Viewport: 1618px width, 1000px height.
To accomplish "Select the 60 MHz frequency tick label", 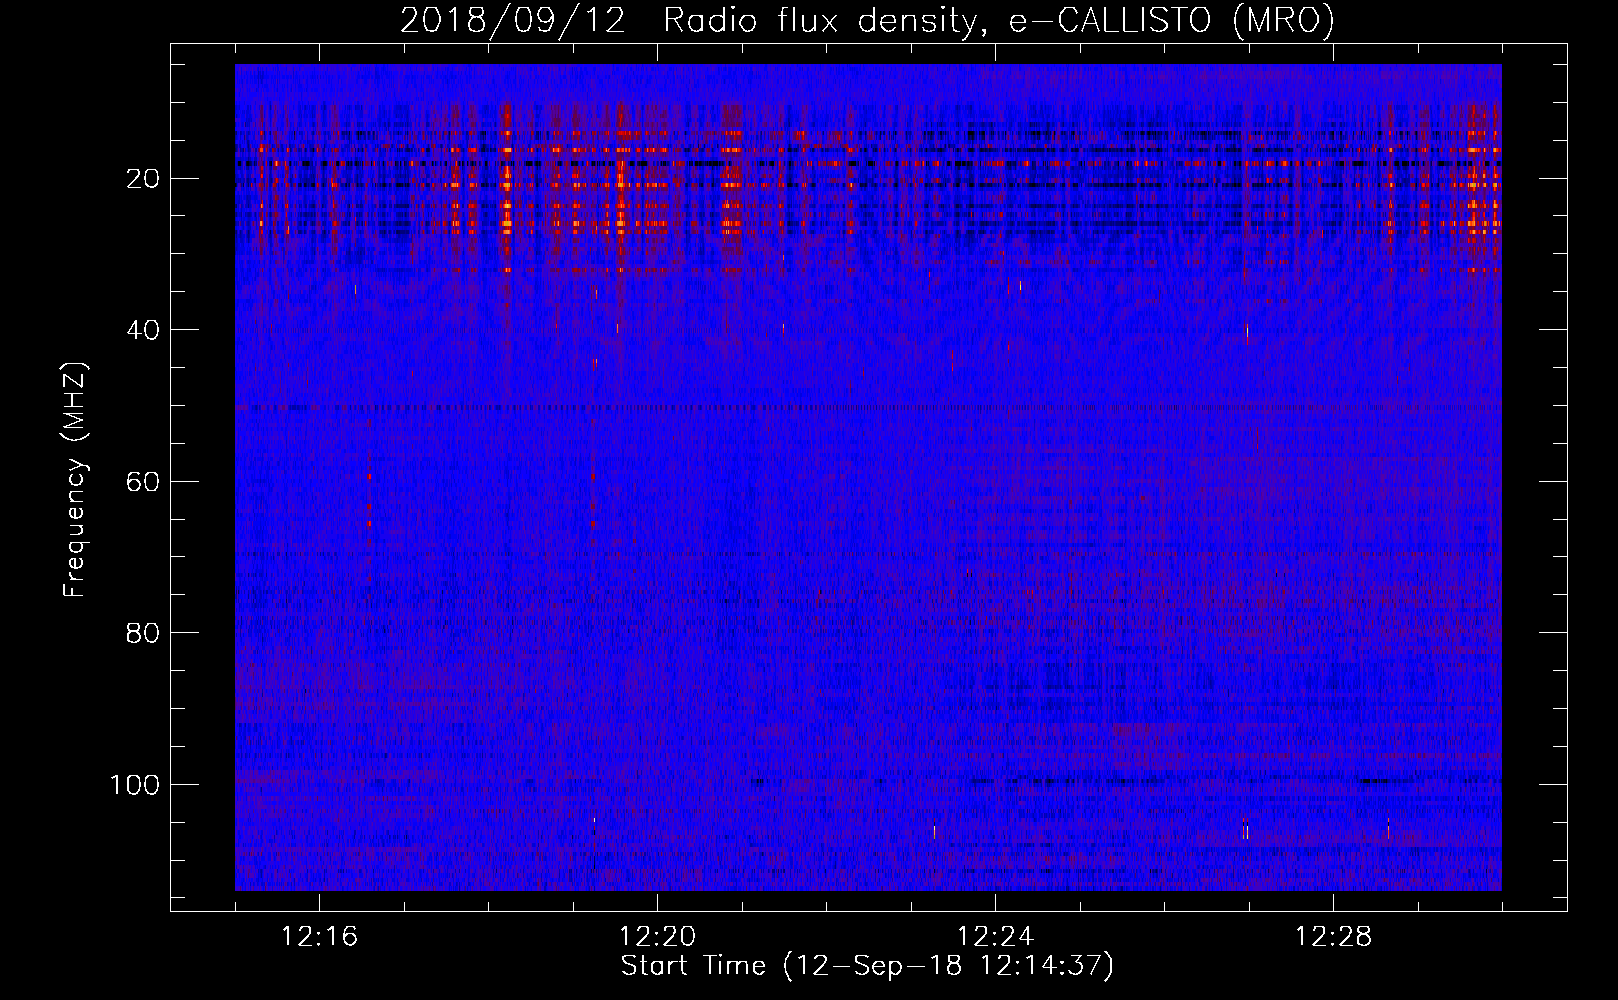I will (x=144, y=482).
